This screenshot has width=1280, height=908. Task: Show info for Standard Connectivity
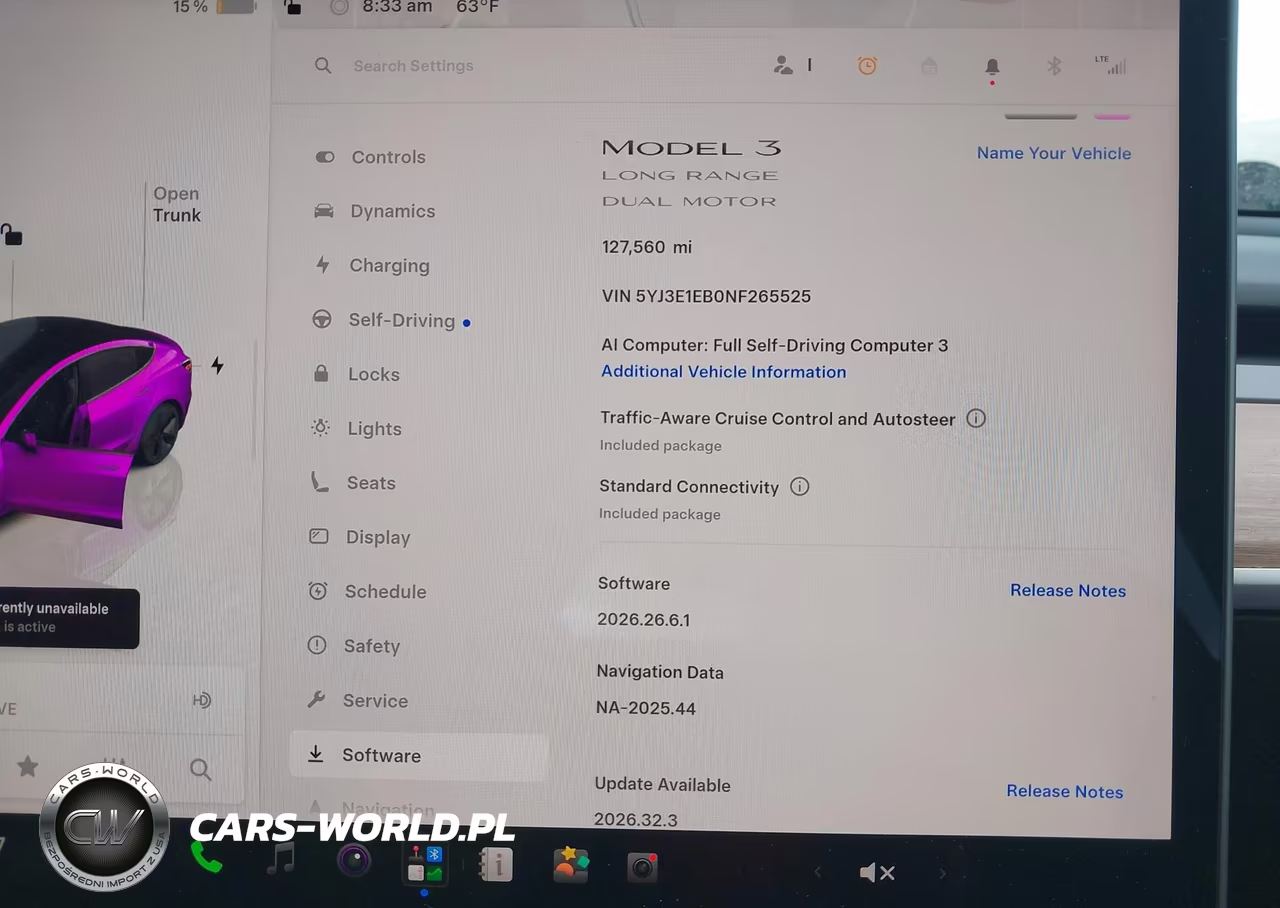[799, 486]
